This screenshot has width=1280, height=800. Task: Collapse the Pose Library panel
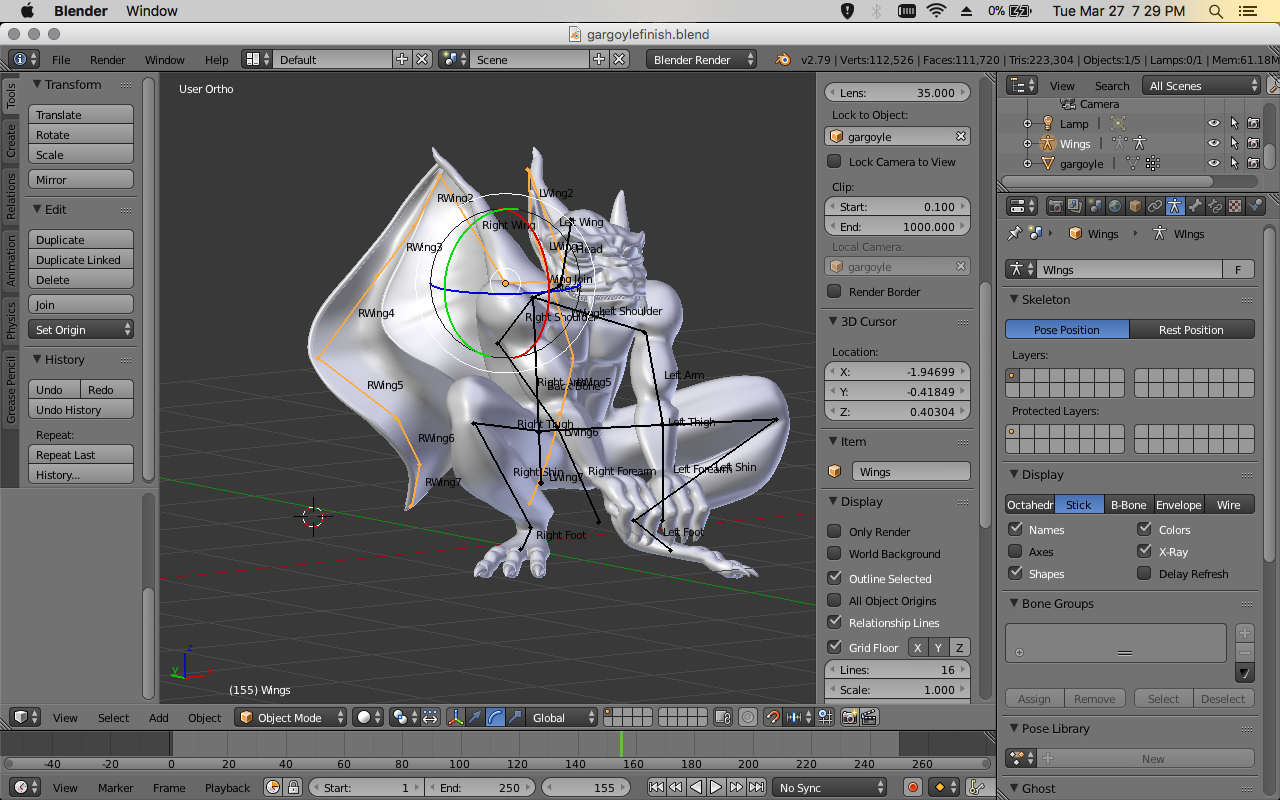pos(1013,728)
